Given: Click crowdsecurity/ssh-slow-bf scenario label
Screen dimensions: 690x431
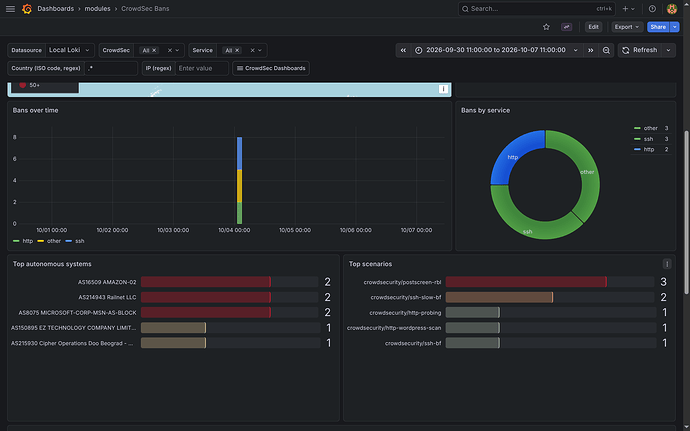Looking at the screenshot, I should (x=406, y=298).
